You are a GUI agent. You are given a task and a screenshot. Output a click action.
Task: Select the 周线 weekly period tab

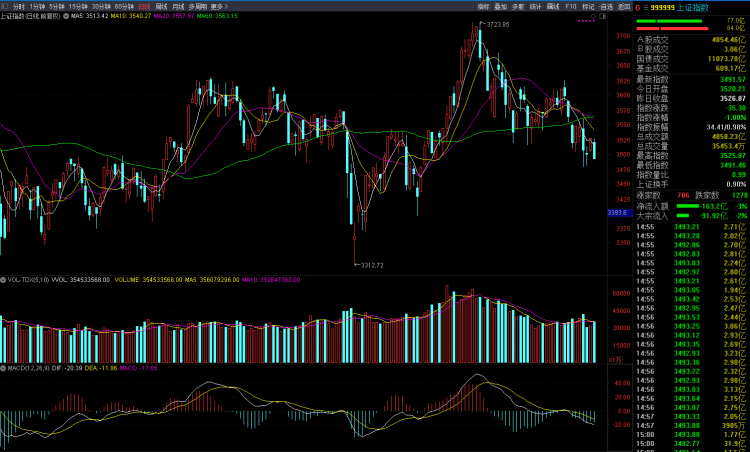click(161, 7)
